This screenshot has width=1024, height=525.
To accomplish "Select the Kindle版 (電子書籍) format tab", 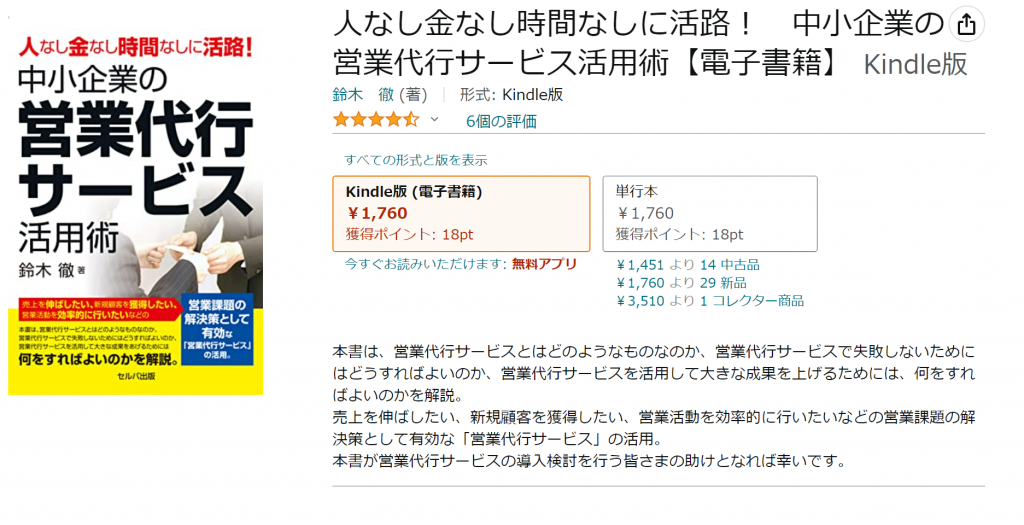I will [461, 214].
